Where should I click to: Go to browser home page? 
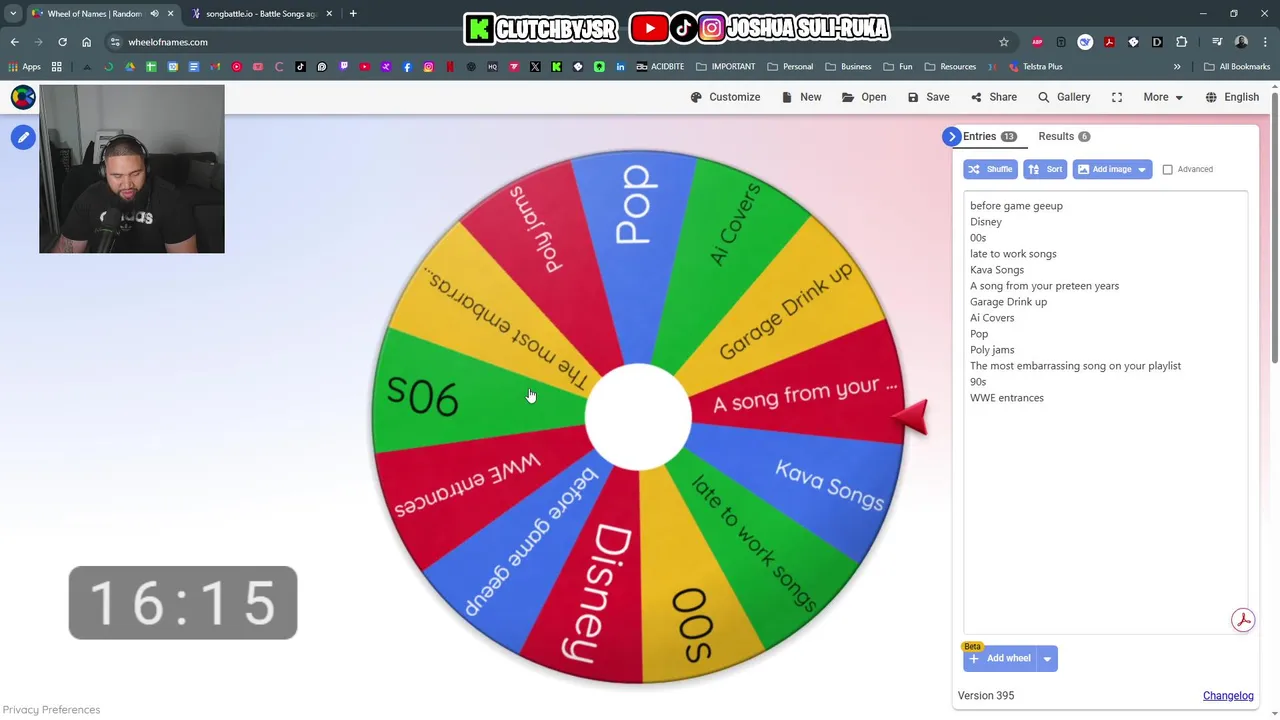coord(86,42)
